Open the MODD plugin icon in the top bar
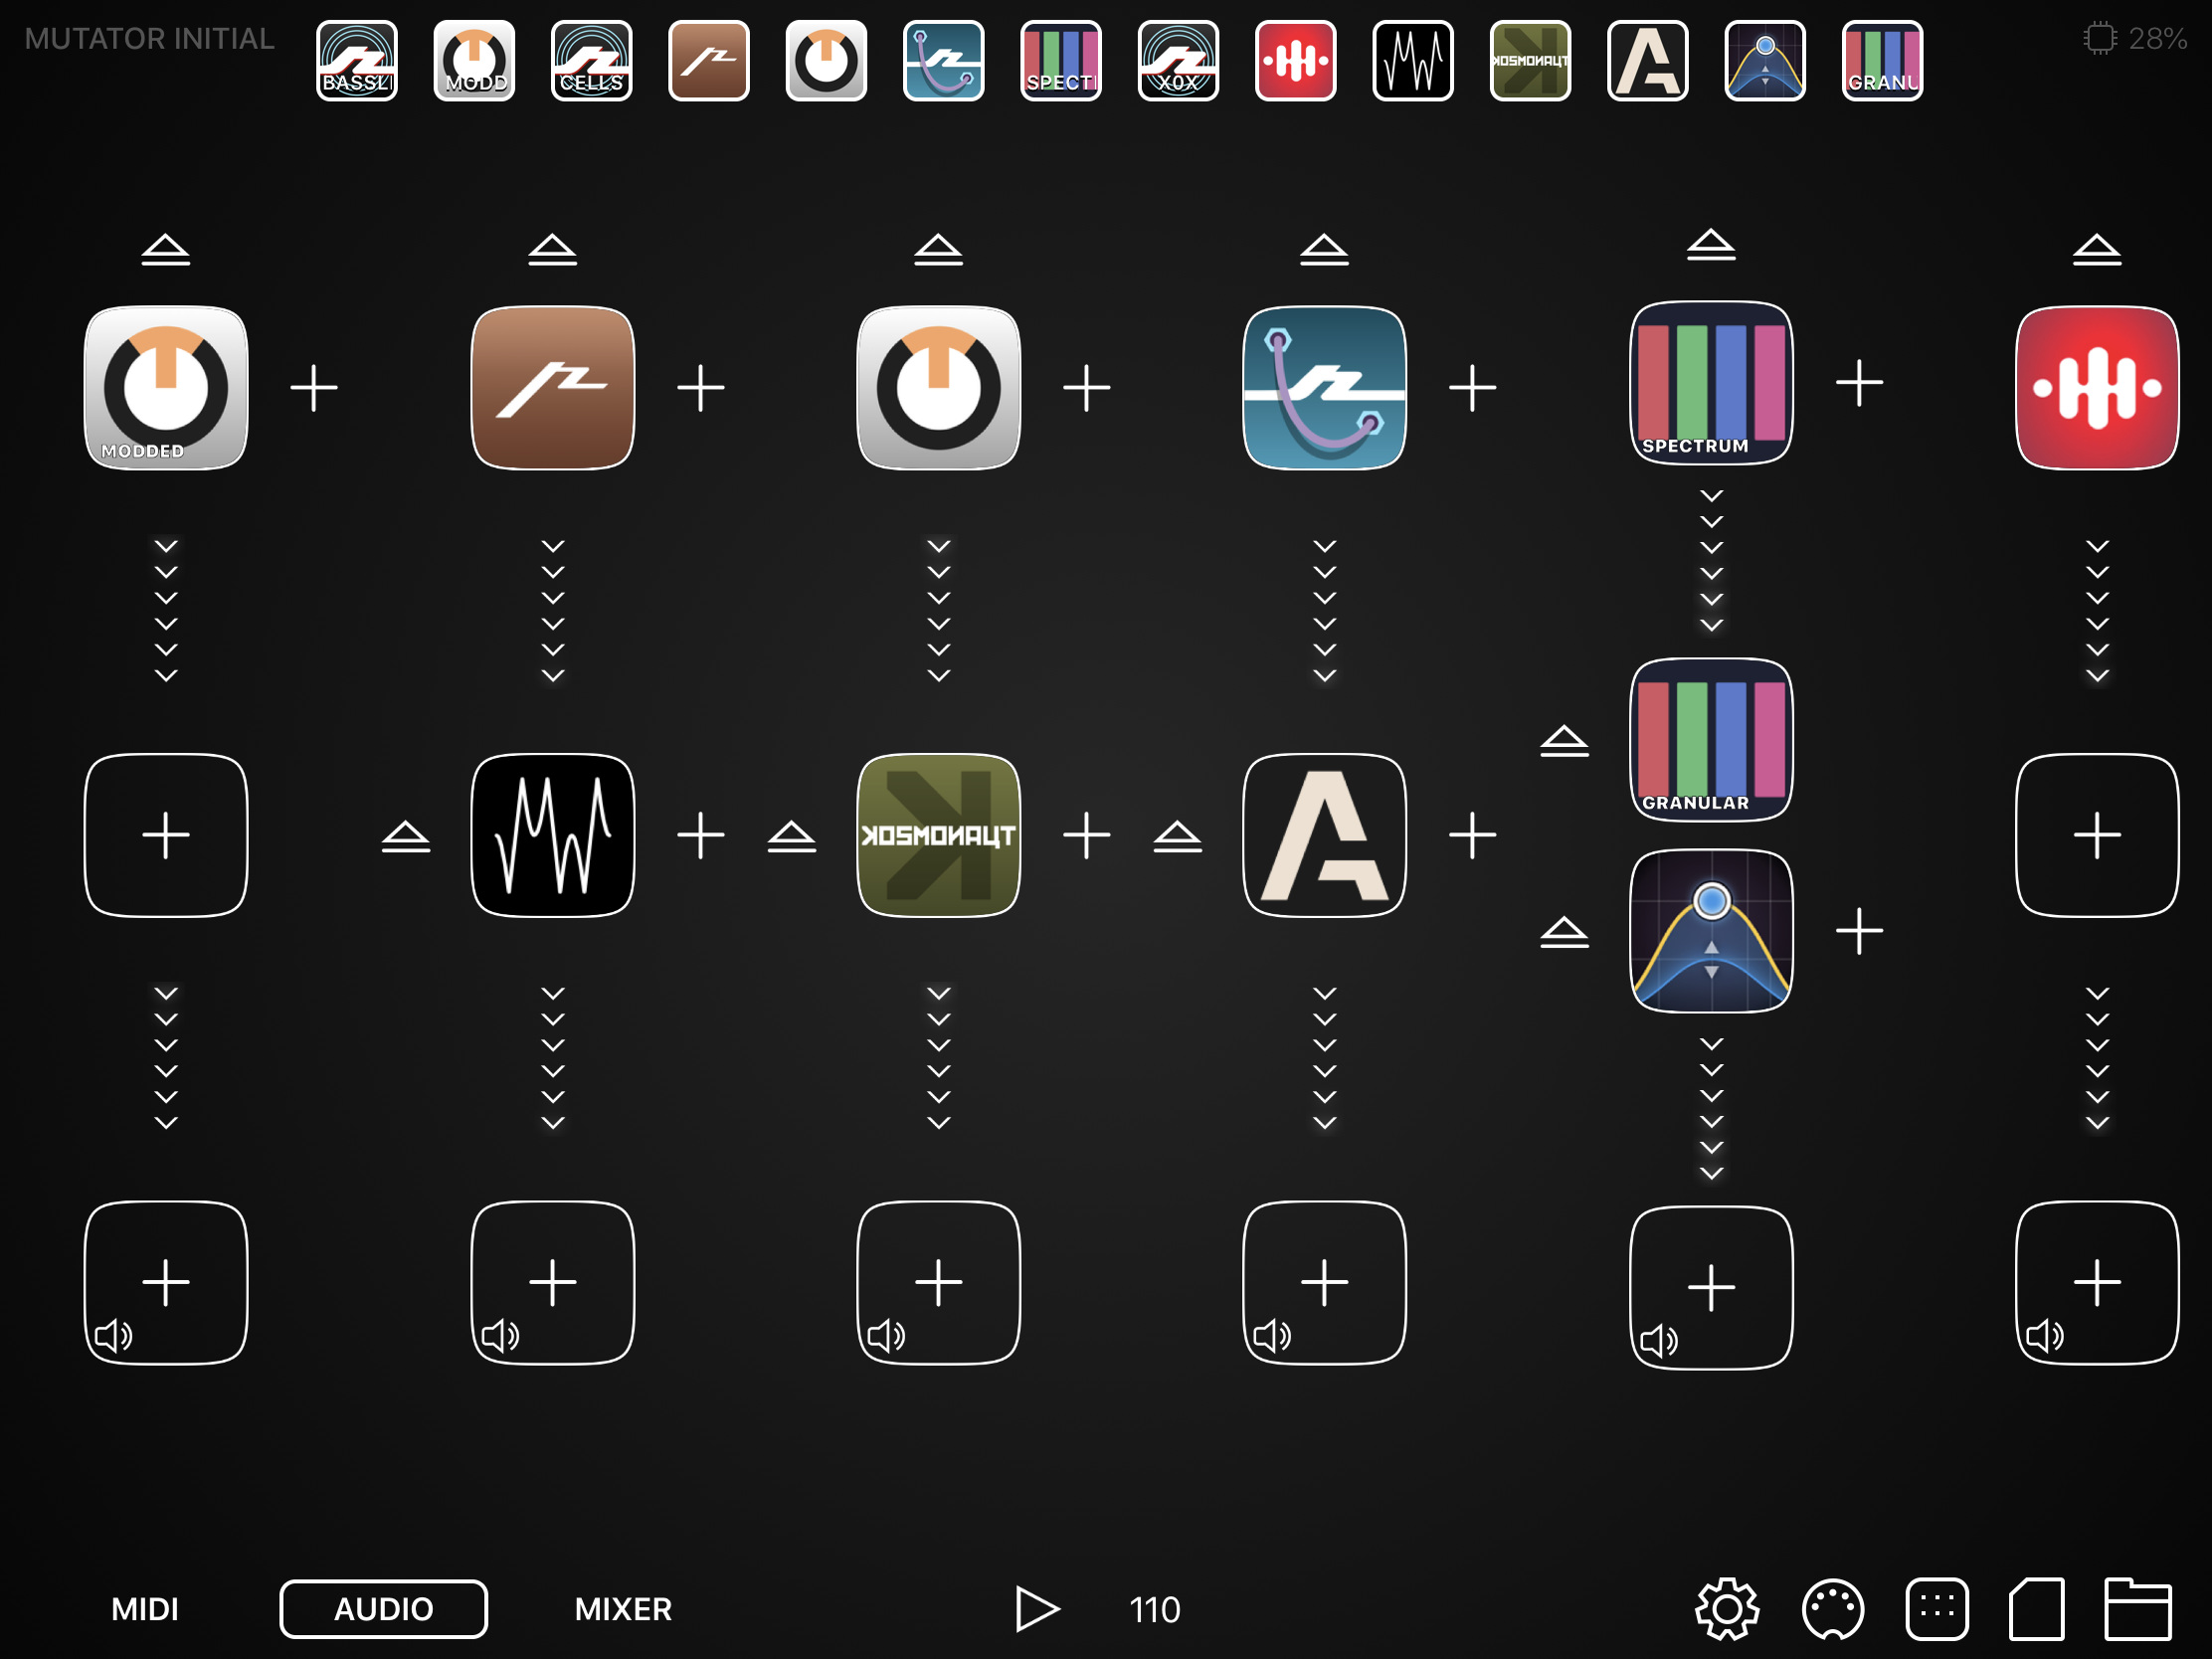Screen dimensions: 2212x1659 pos(474,61)
